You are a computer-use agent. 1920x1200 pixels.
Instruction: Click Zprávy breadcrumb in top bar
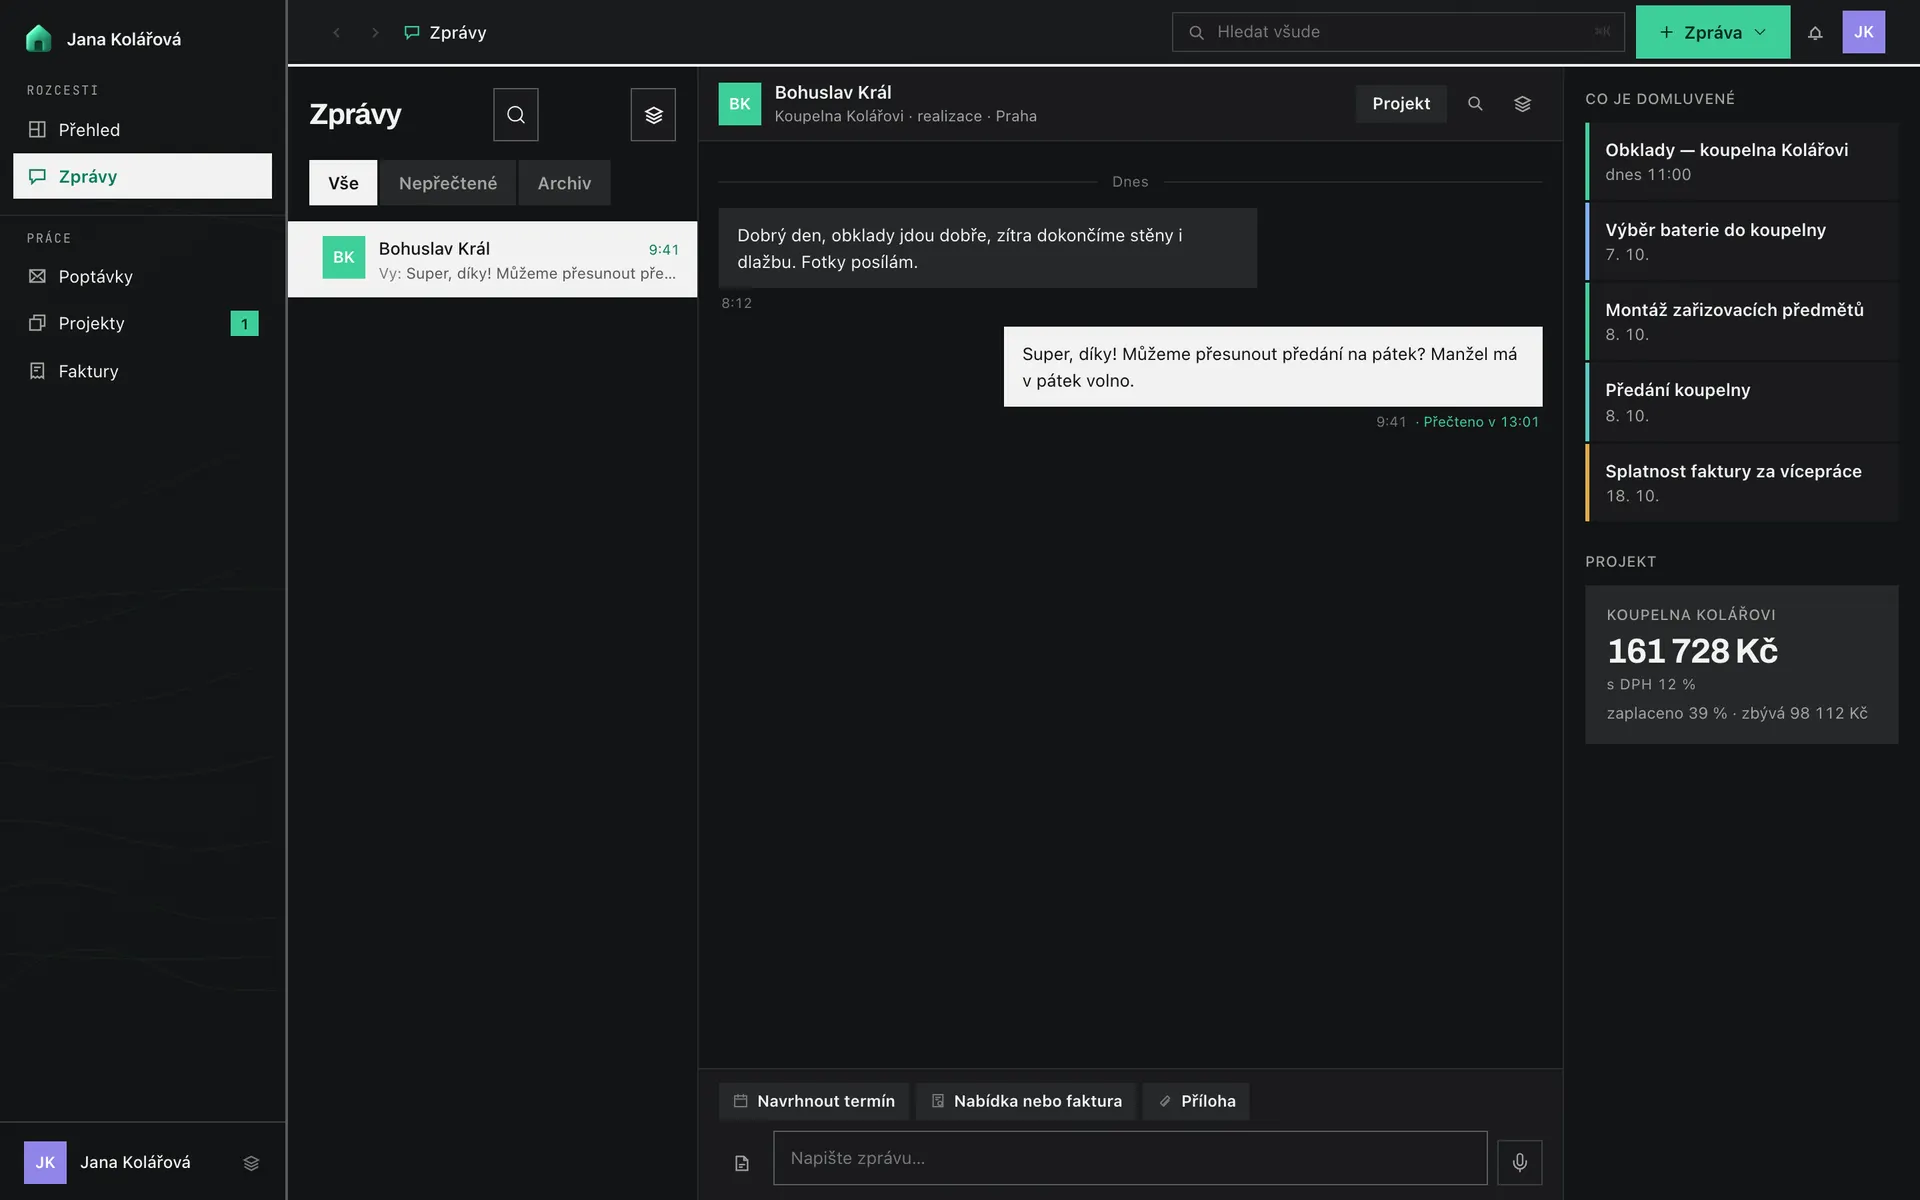click(x=445, y=33)
